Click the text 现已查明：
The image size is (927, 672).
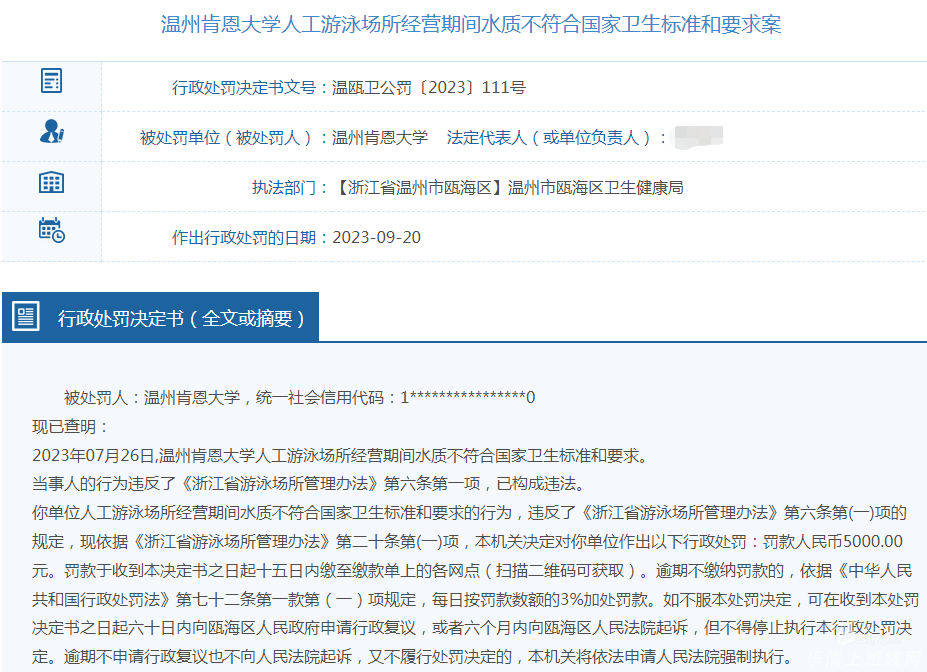click(70, 426)
